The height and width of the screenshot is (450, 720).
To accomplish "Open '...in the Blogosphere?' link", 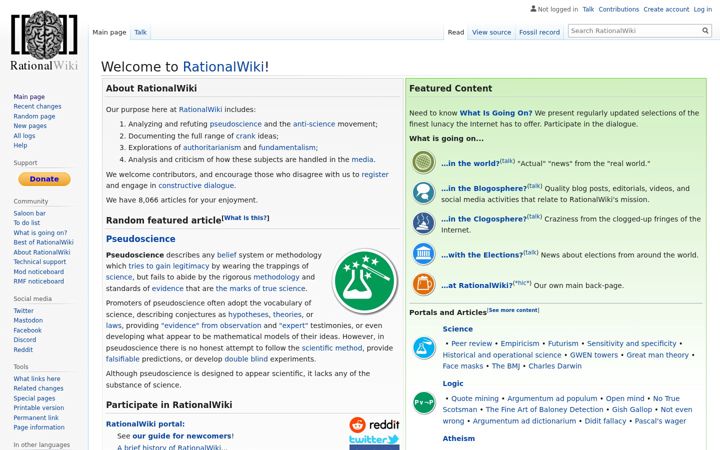I will pyautogui.click(x=484, y=188).
